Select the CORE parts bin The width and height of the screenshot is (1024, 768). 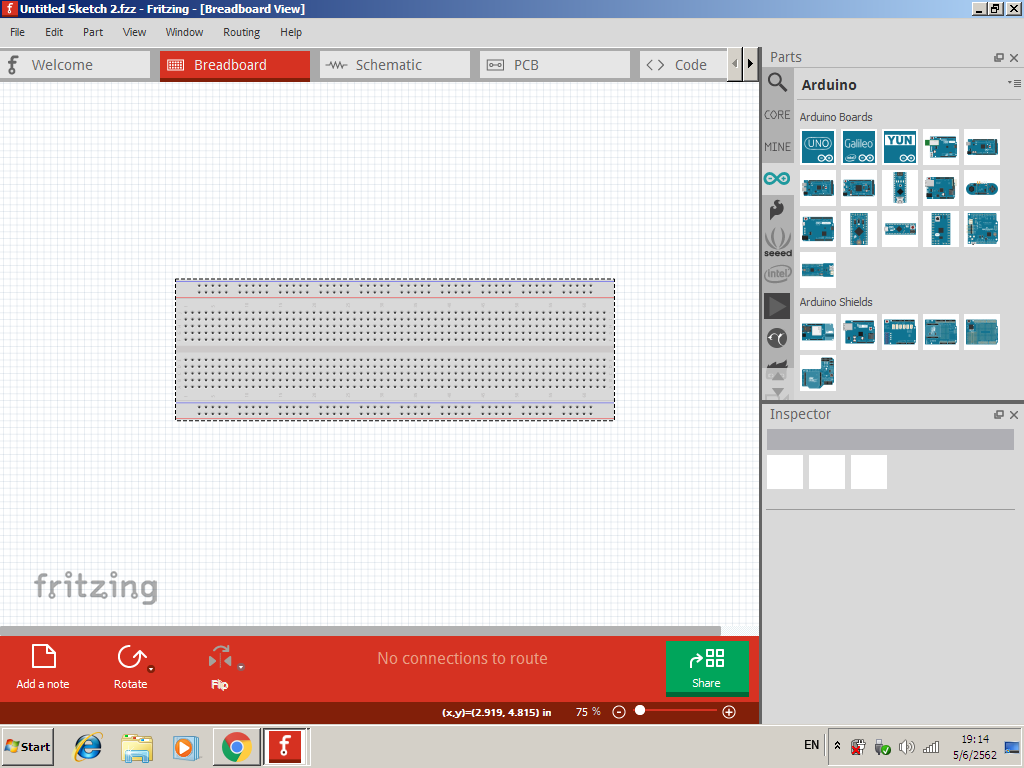777,115
